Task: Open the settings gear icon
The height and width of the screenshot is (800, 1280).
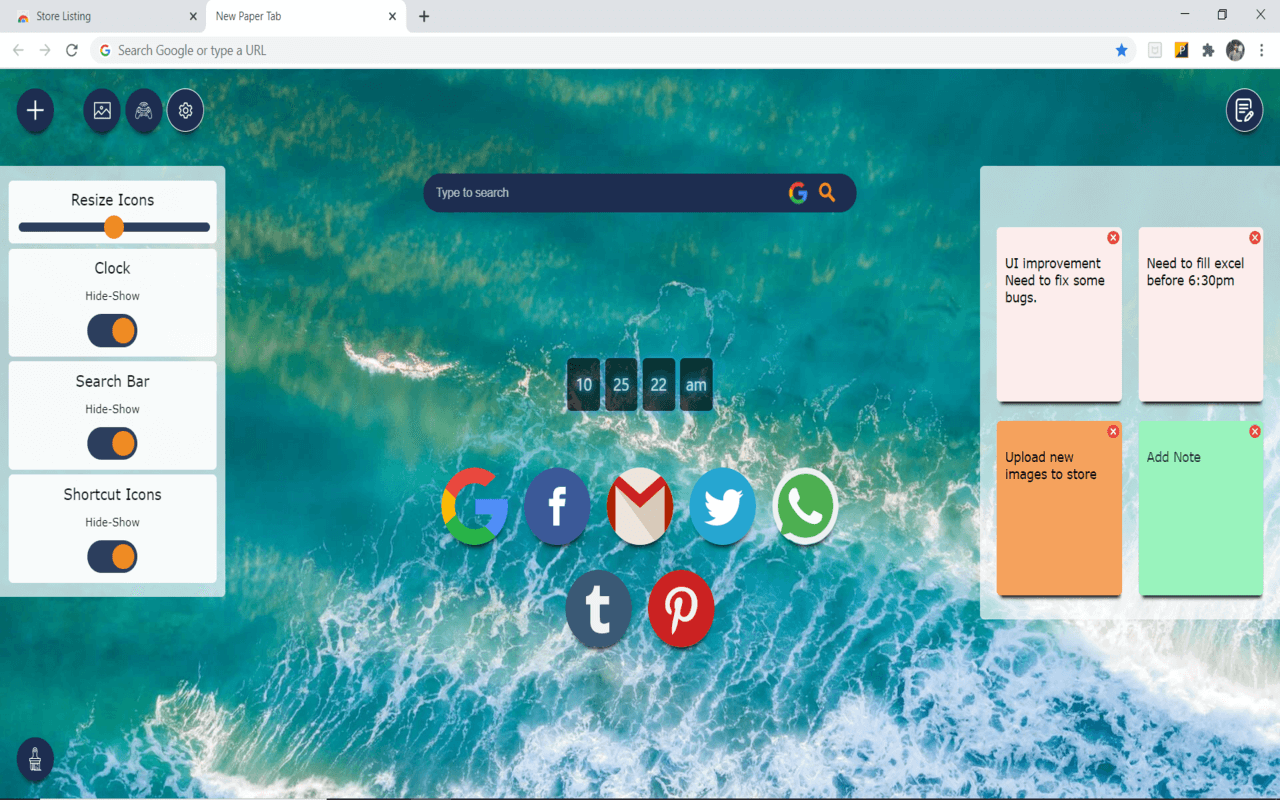Action: 185,111
